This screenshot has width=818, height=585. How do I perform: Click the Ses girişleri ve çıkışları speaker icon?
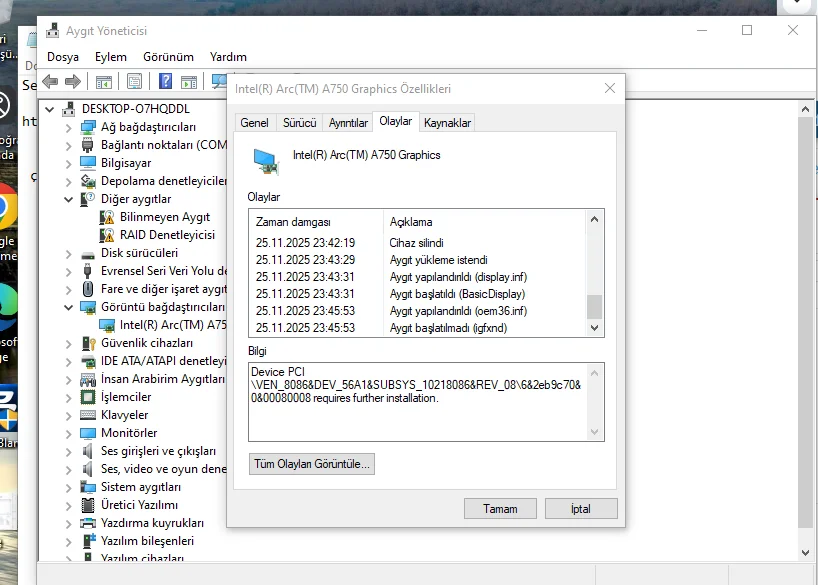[x=88, y=451]
